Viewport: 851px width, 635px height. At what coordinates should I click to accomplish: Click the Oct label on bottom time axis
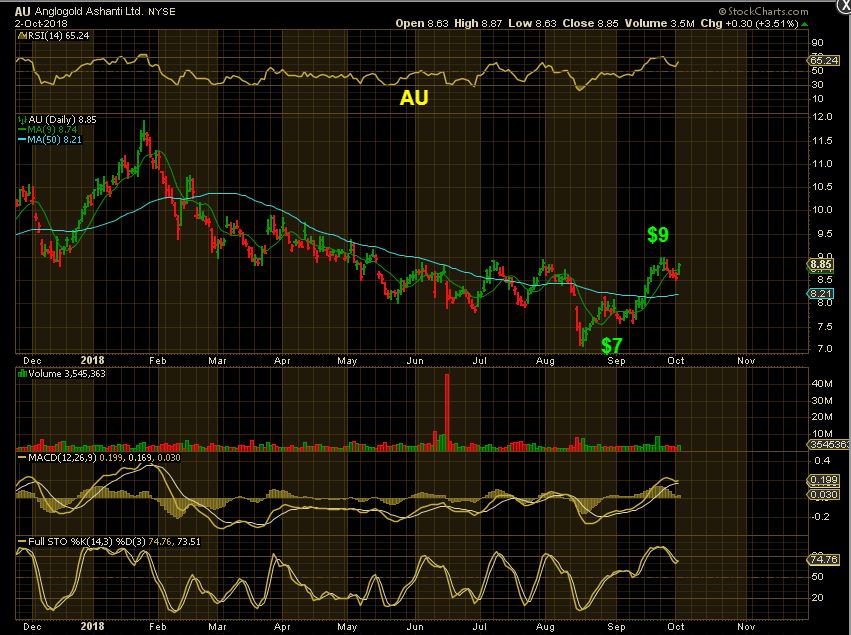pyautogui.click(x=676, y=626)
